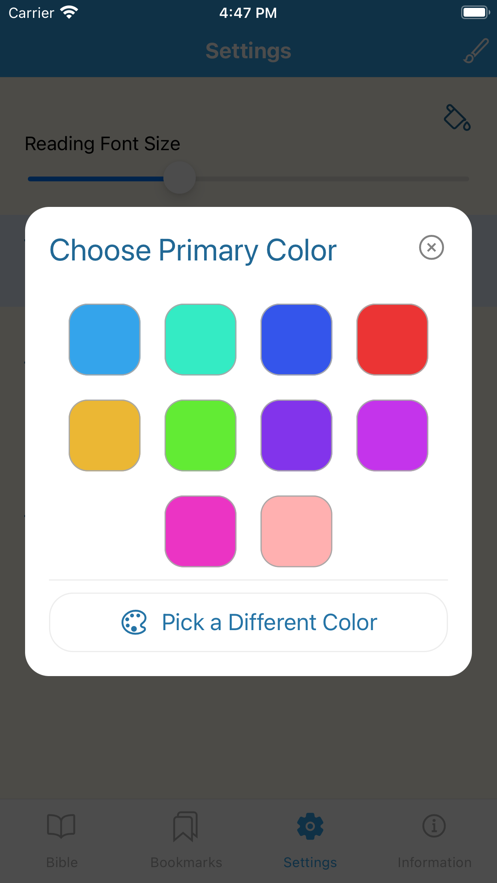Select the red color swatch
The image size is (497, 883).
pyautogui.click(x=392, y=340)
